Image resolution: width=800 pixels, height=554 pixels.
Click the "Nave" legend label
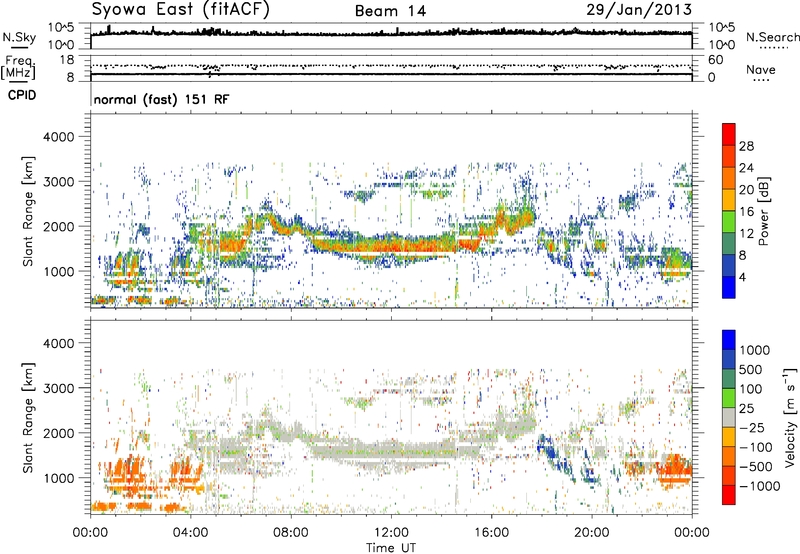click(x=761, y=69)
